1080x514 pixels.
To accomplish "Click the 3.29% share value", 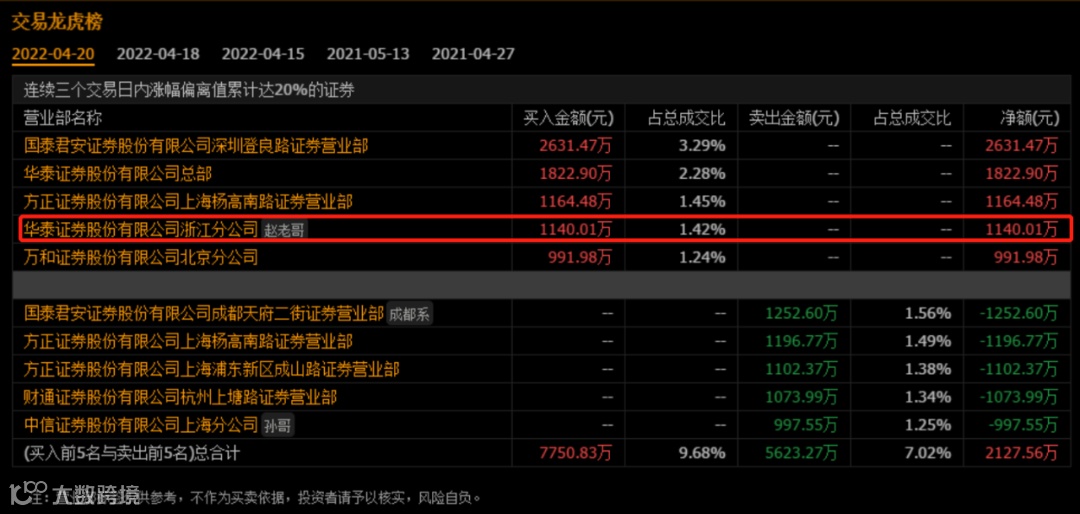I will pyautogui.click(x=704, y=145).
